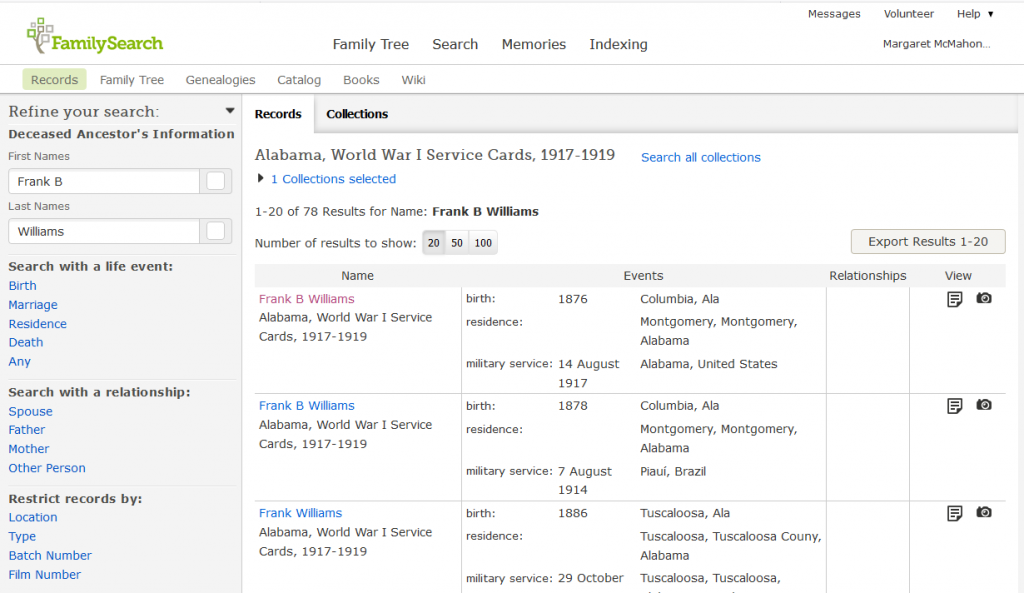Restrict records by Batch Number

50,556
